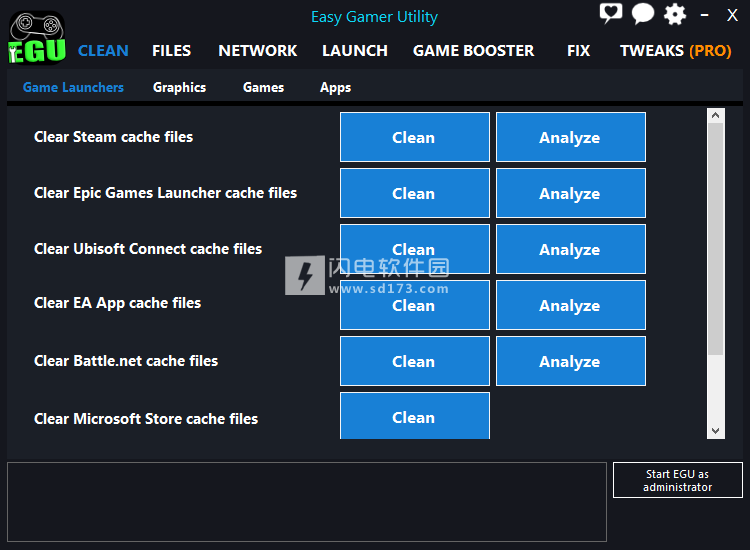The height and width of the screenshot is (550, 750).
Task: Open the FILES main menu
Action: 171,51
